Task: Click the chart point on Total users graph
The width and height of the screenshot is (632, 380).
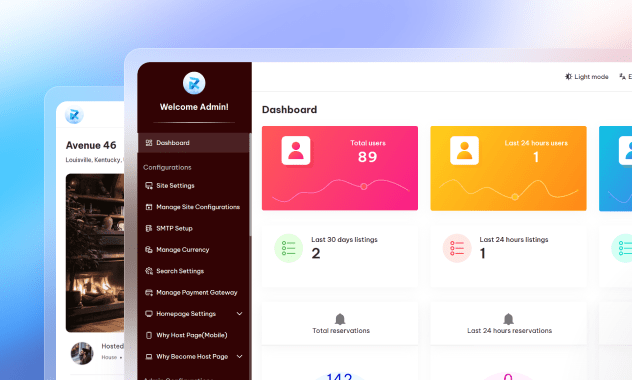Action: 364,186
